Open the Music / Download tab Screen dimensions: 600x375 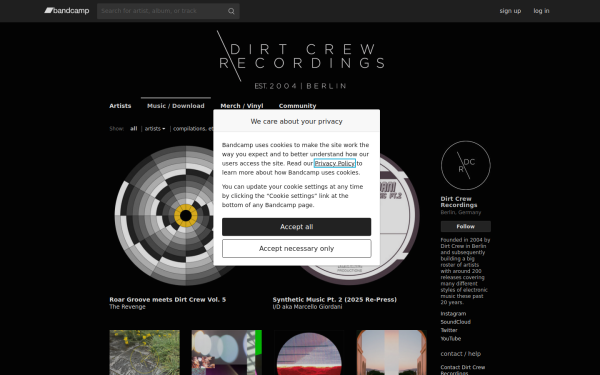[x=176, y=106]
